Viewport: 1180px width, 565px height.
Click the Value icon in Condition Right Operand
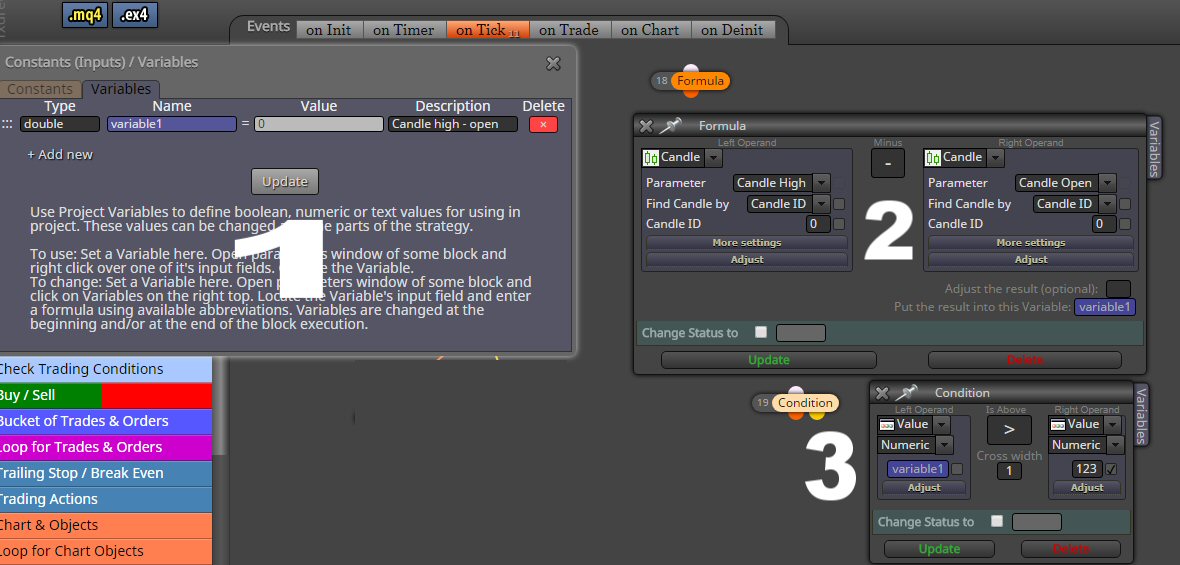pyautogui.click(x=1057, y=424)
